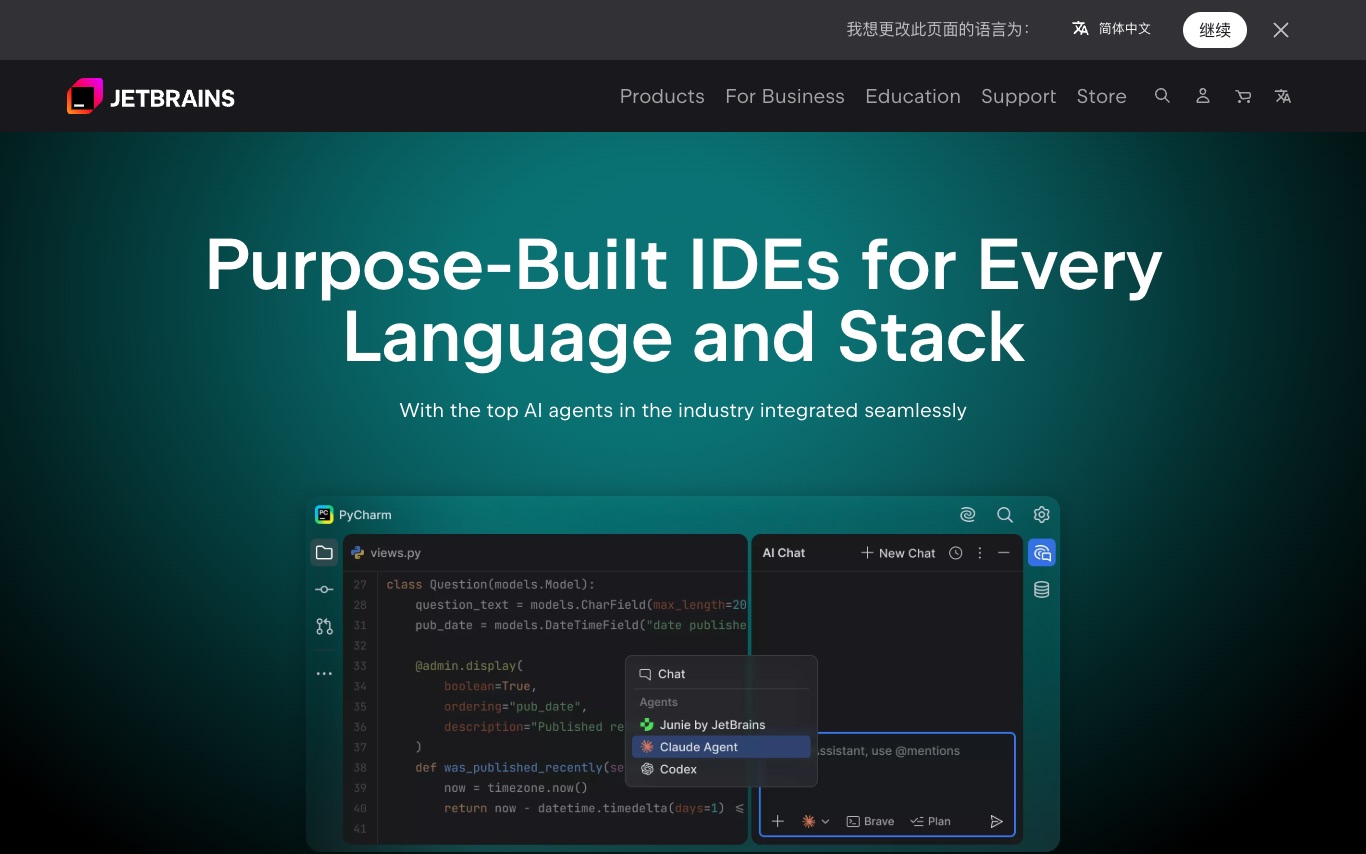Screen dimensions: 1366x854
Task: Click the JetBrains logo in header
Action: (x=151, y=97)
